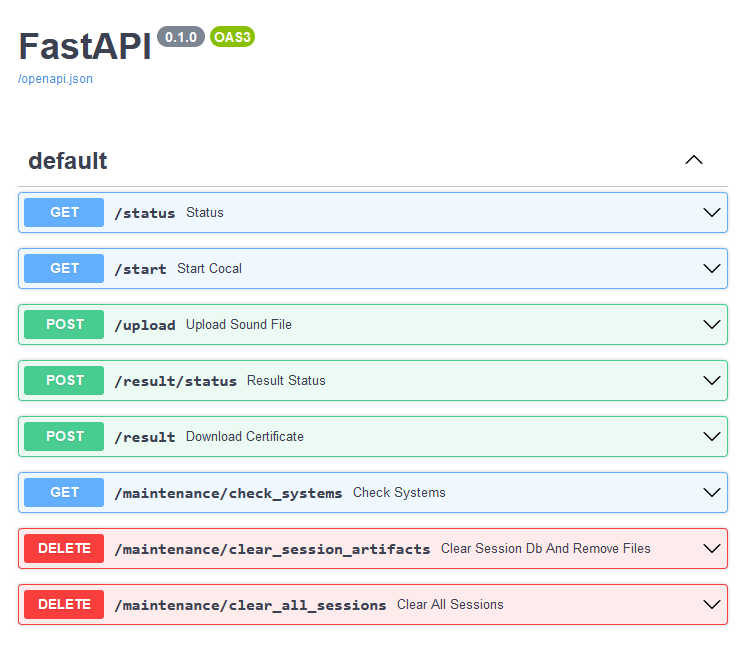The width and height of the screenshot is (750, 651).
Task: Click the 0.1.0 version badge
Action: 181,37
